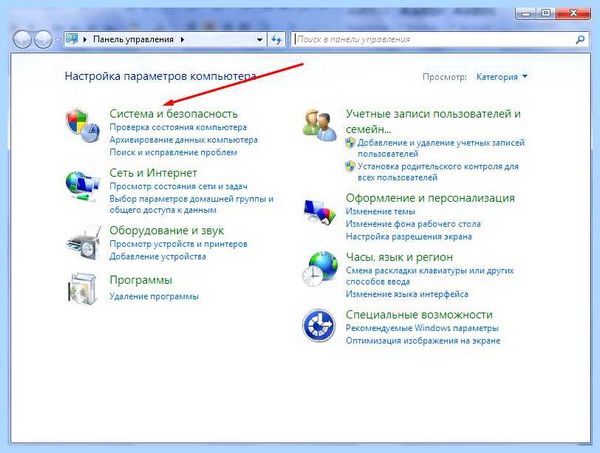Minimize the Control Panel window

click(x=527, y=13)
